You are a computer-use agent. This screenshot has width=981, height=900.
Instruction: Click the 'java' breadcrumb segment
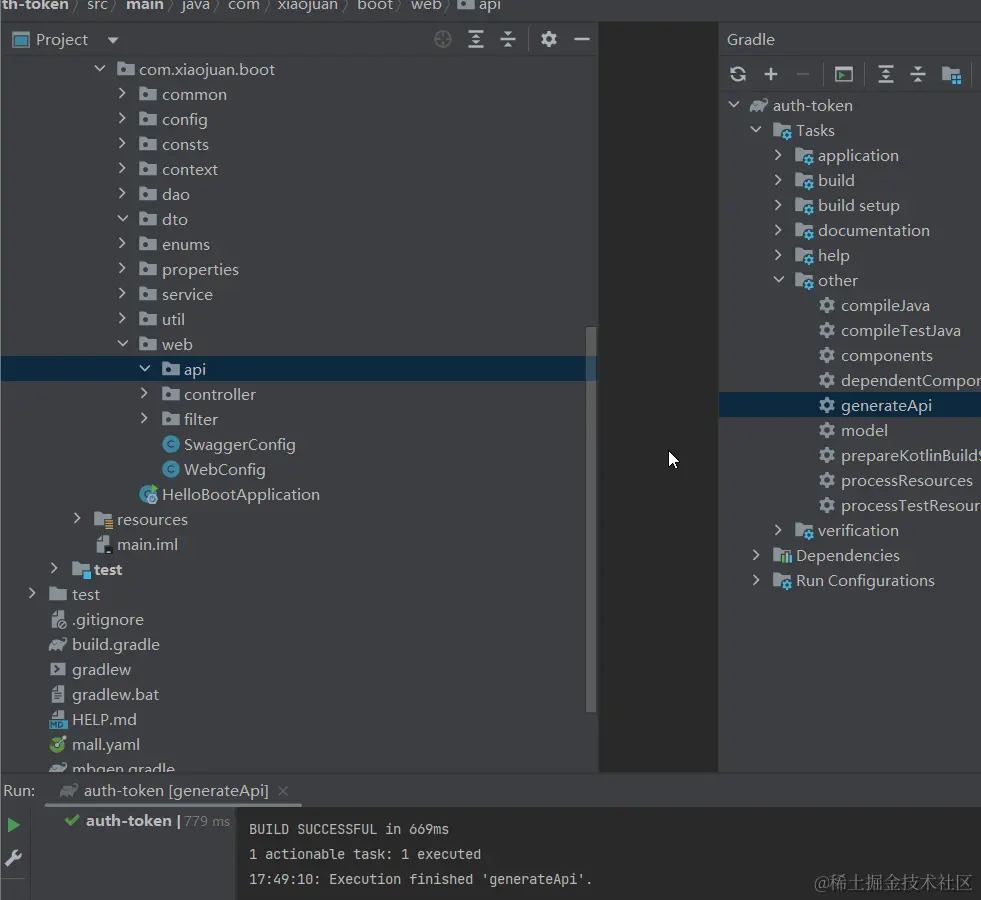click(x=196, y=6)
